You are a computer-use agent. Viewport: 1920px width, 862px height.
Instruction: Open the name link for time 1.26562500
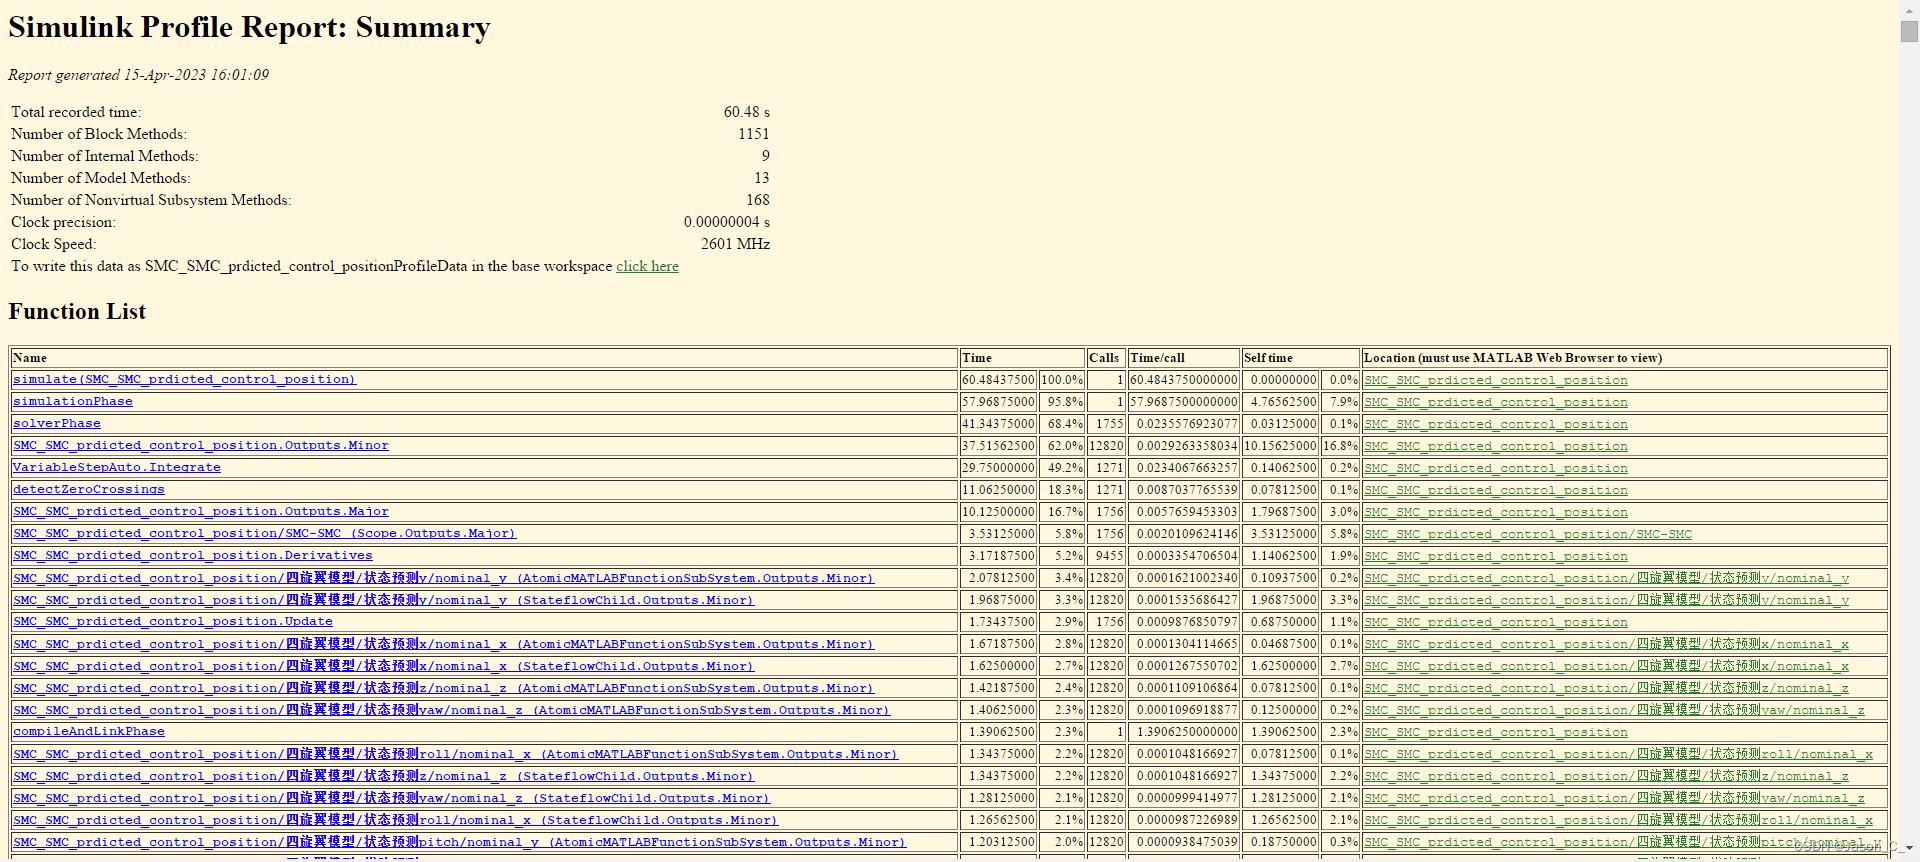click(395, 820)
